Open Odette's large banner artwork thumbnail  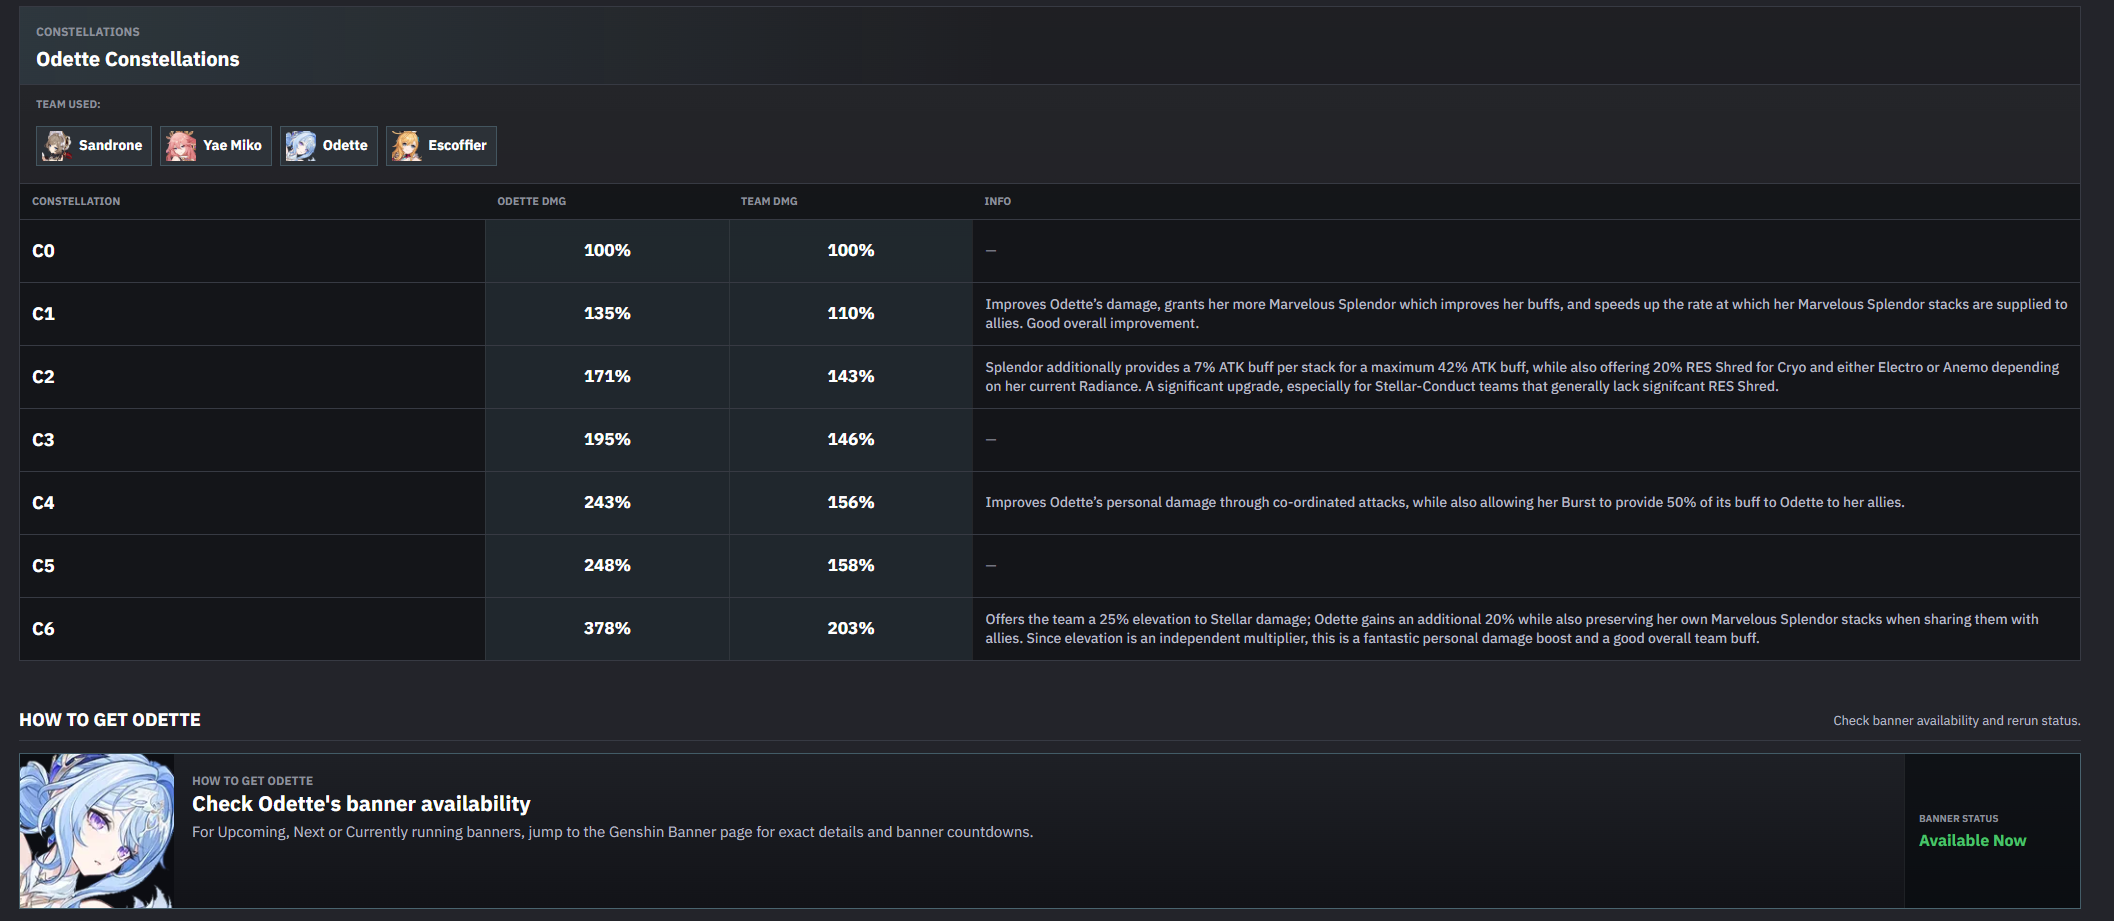click(x=97, y=831)
